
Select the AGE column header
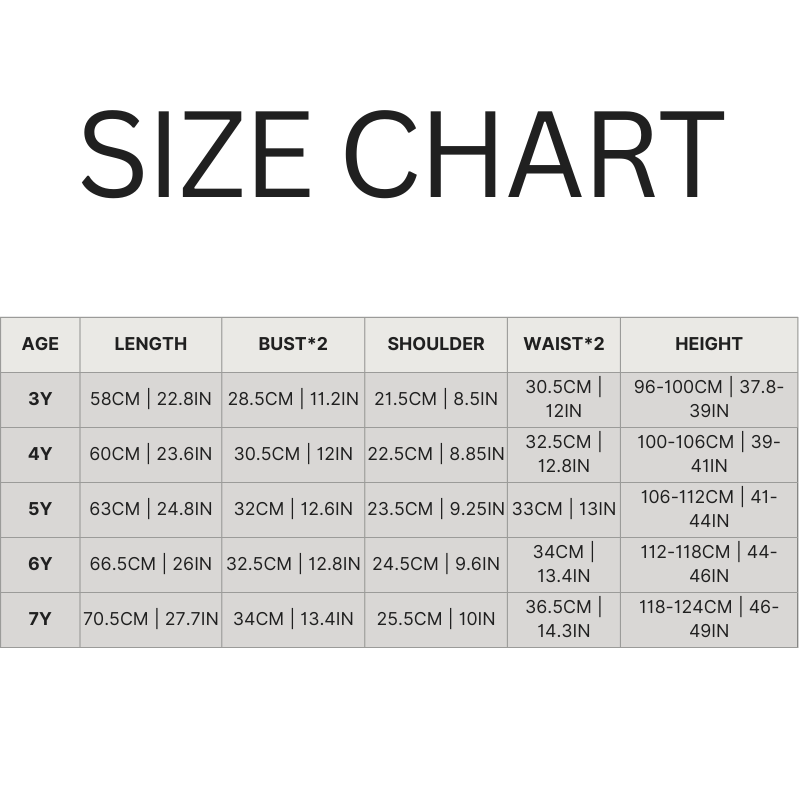pos(40,344)
